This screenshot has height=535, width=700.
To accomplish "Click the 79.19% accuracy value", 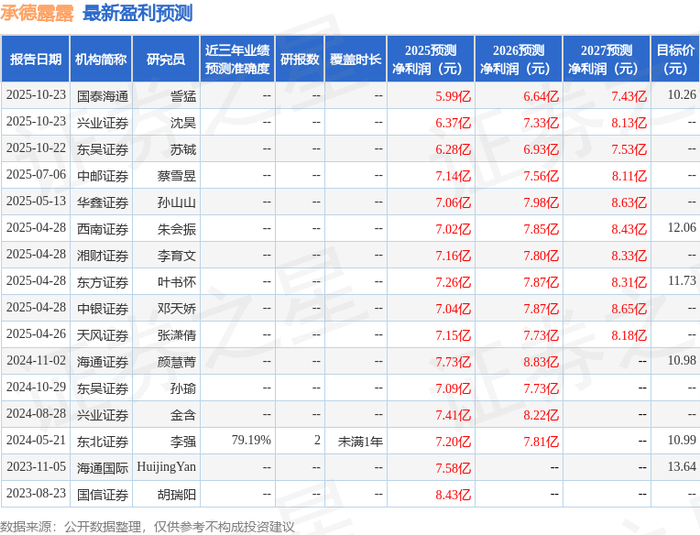I will [x=251, y=440].
